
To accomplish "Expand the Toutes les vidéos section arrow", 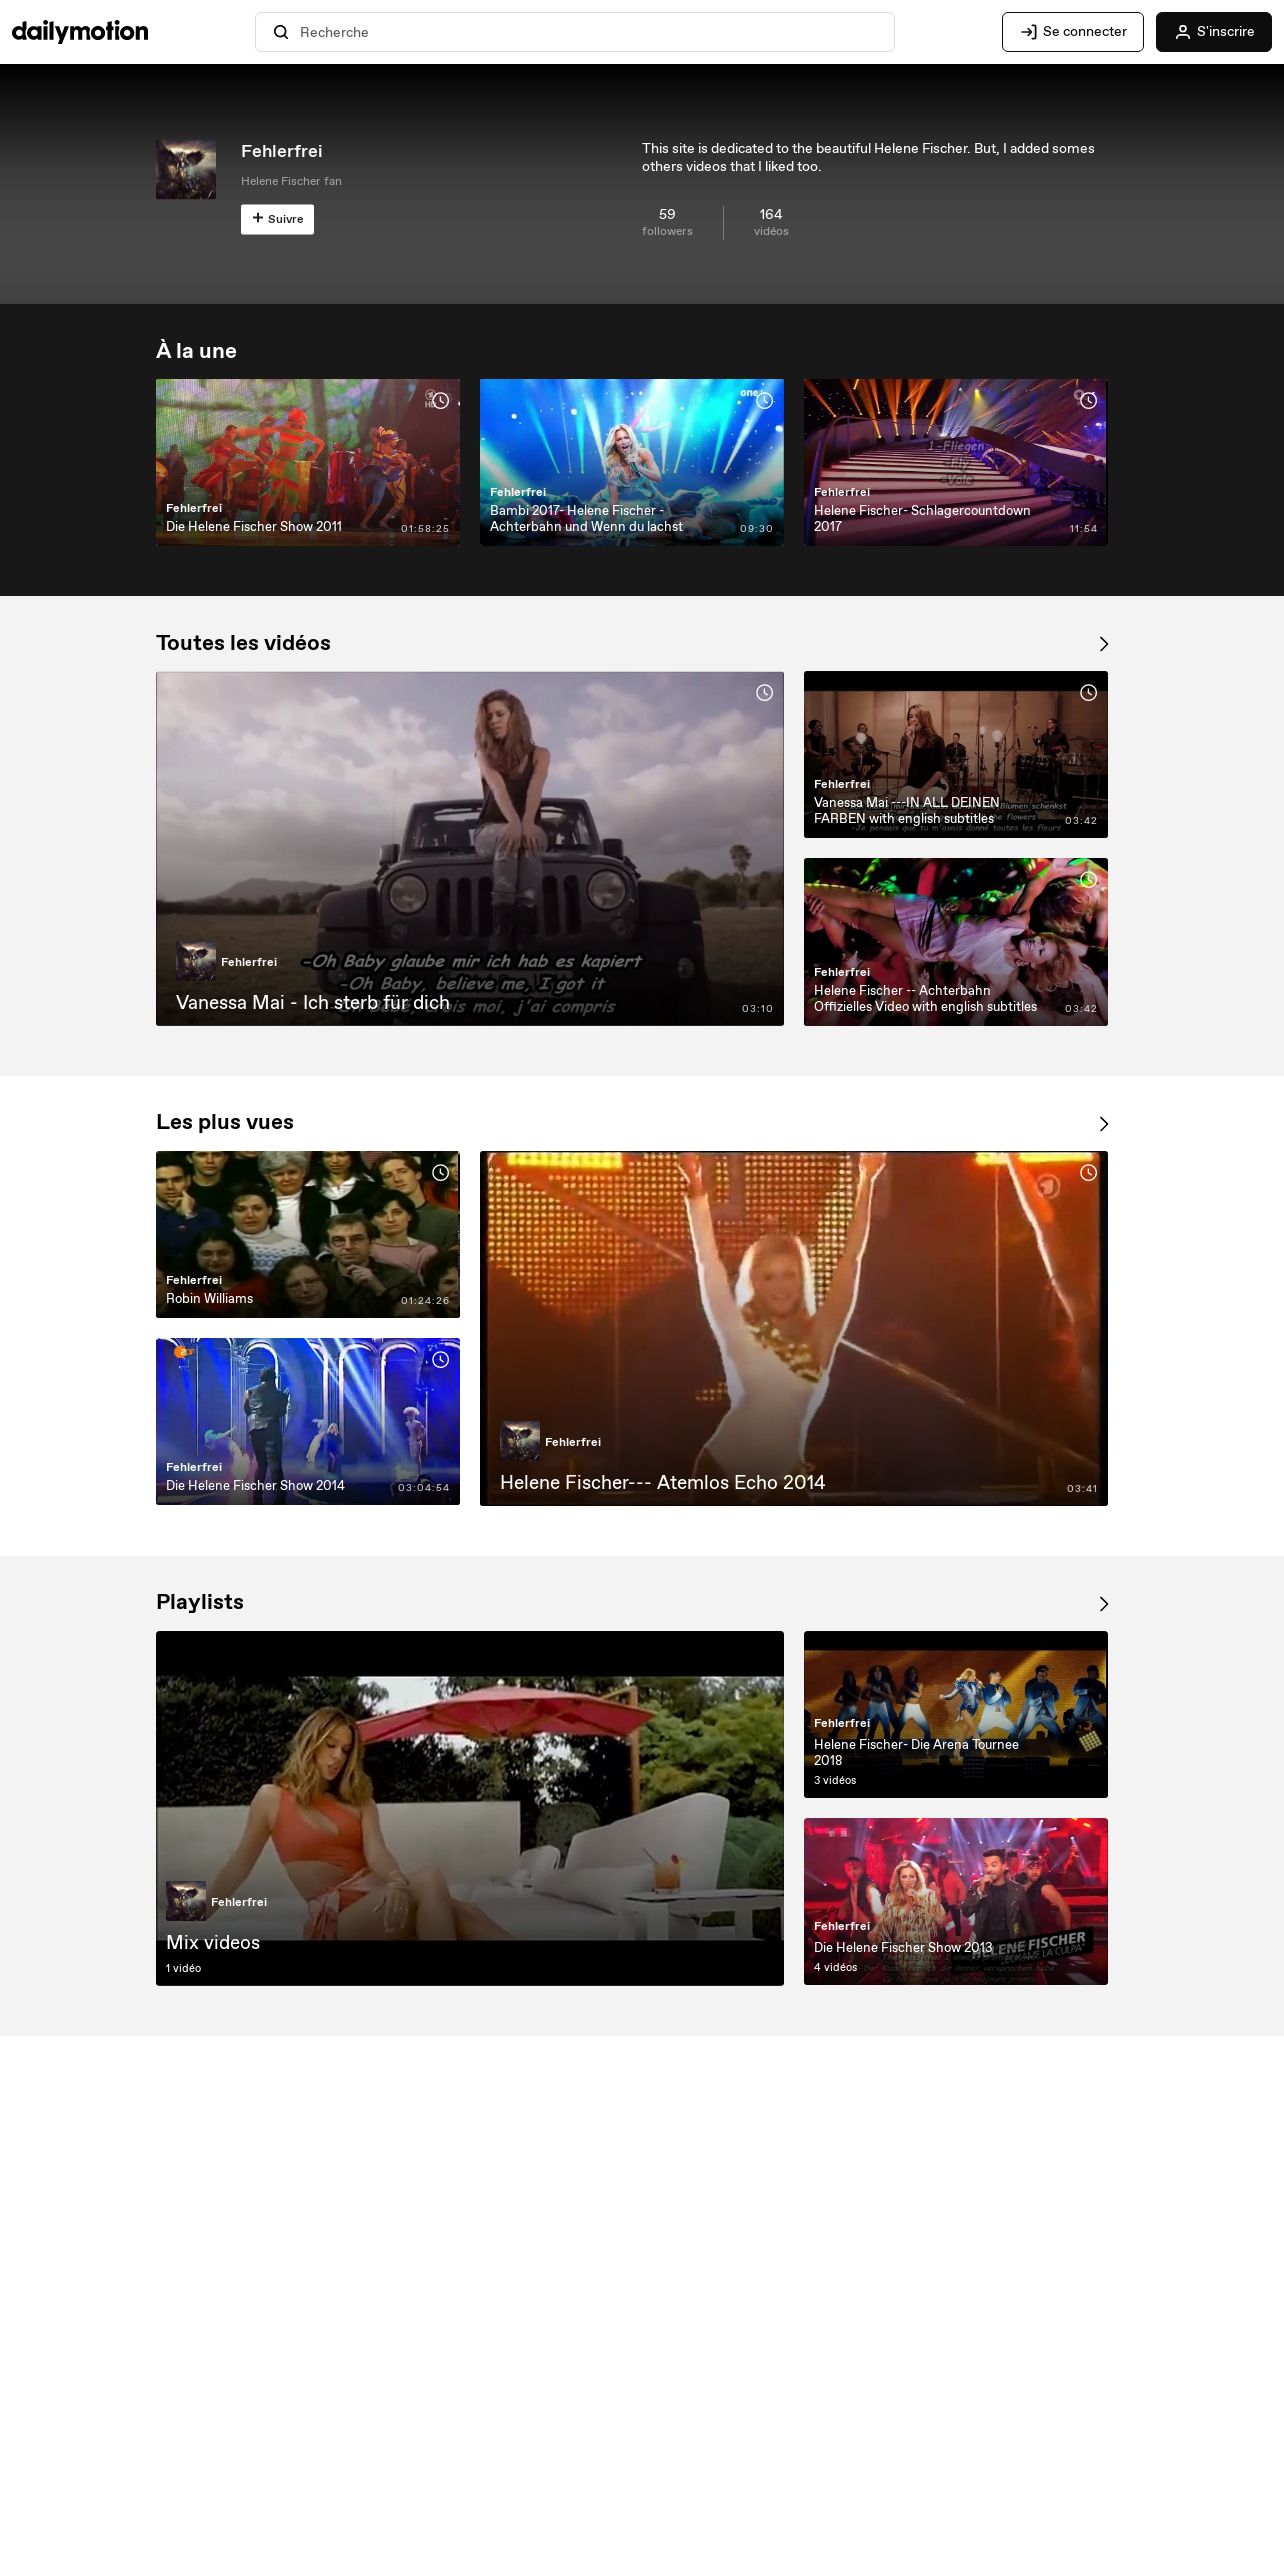I will pyautogui.click(x=1103, y=644).
